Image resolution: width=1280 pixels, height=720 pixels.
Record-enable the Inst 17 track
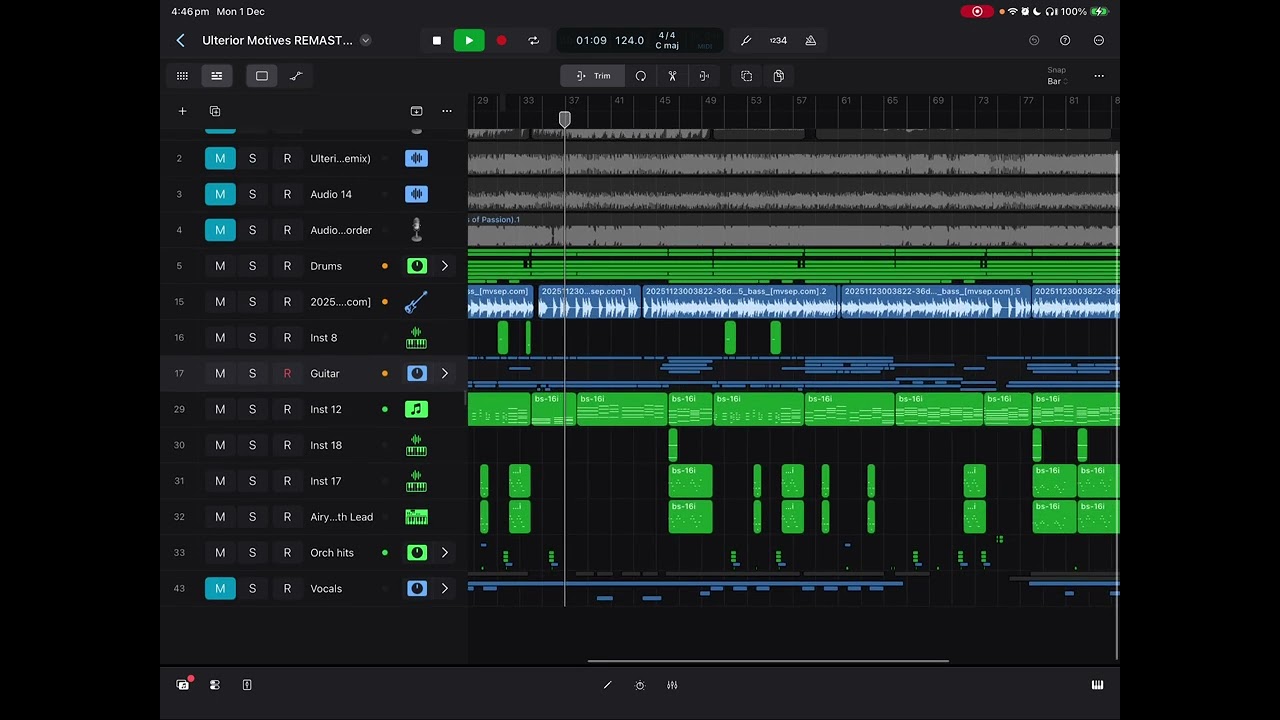click(287, 481)
